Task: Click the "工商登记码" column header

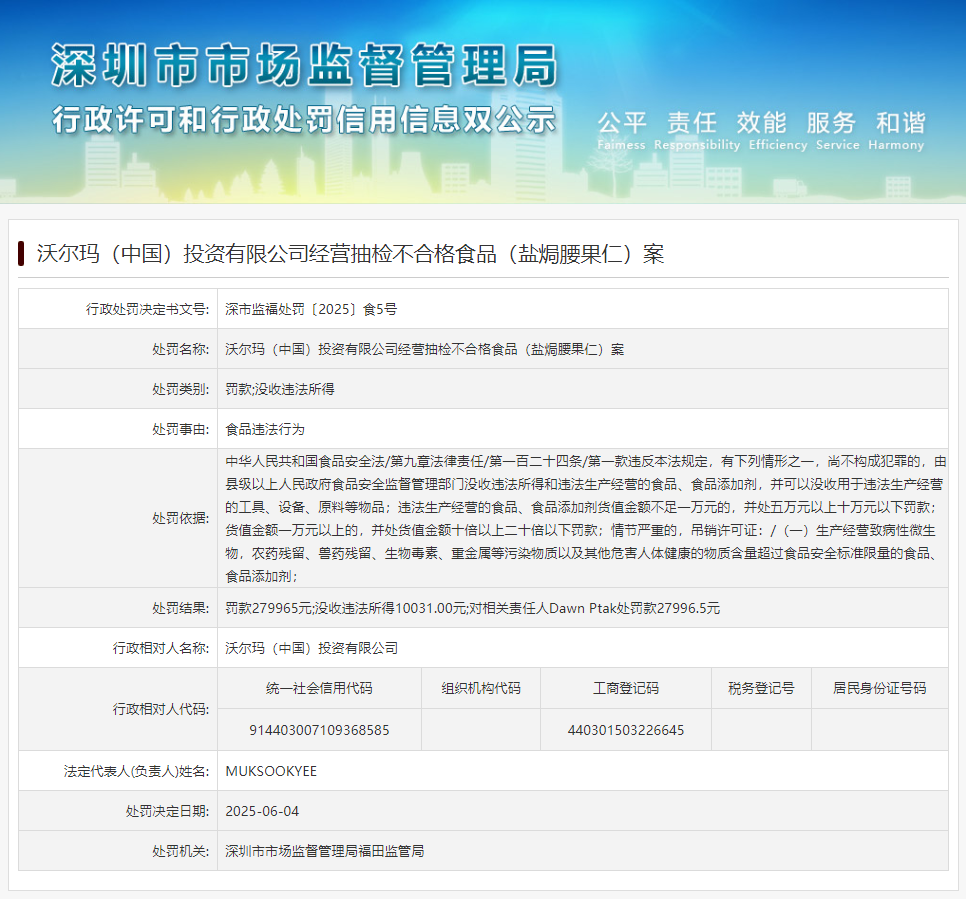Action: coord(626,688)
